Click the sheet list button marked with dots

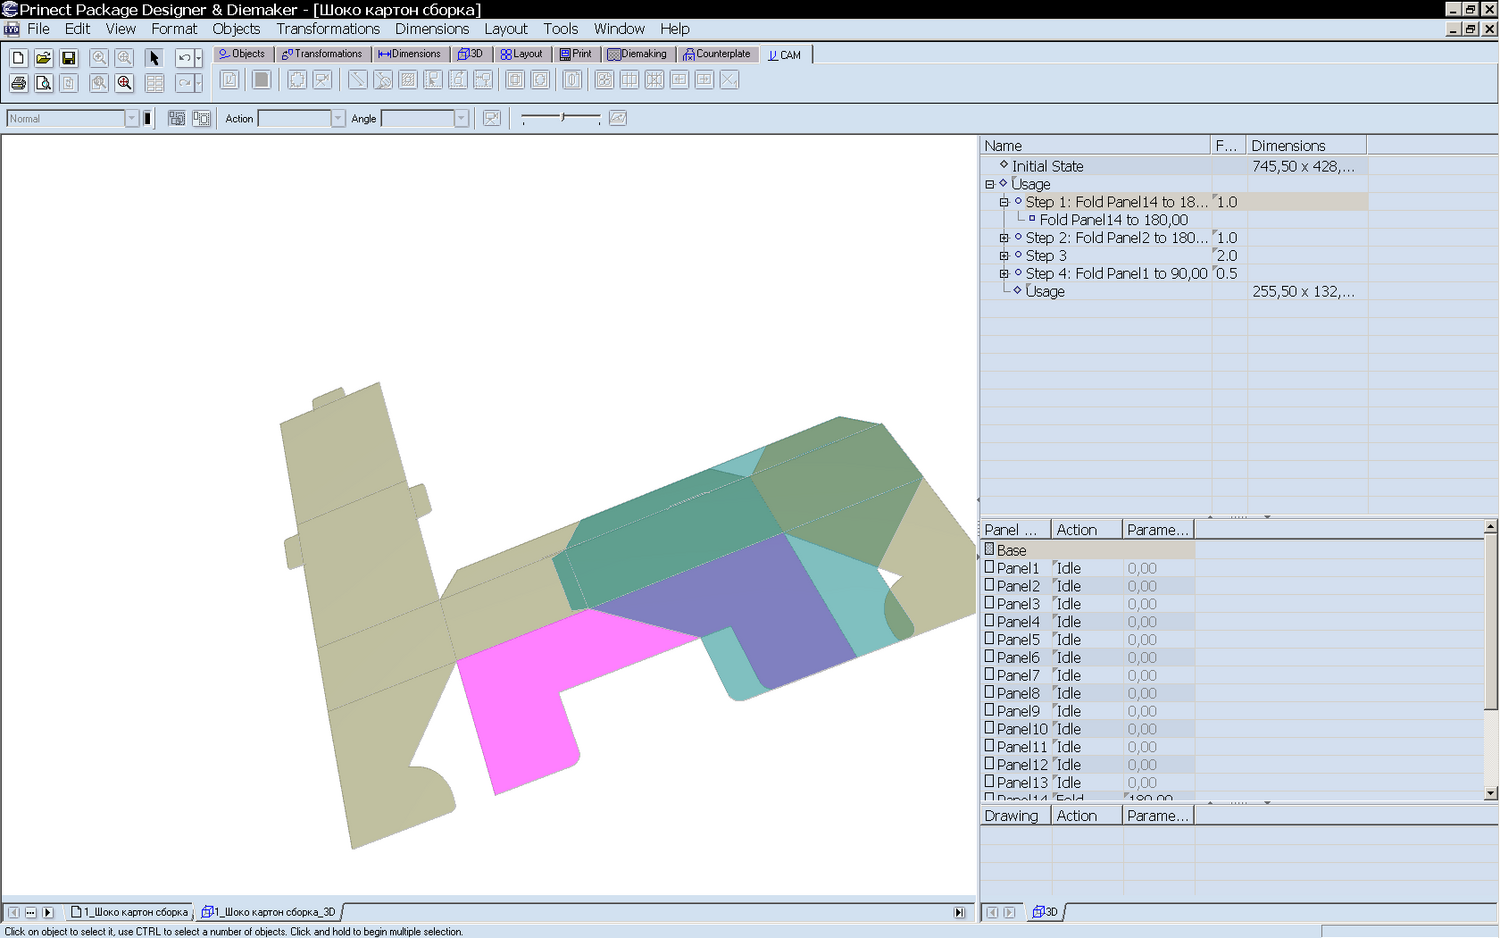(x=31, y=912)
